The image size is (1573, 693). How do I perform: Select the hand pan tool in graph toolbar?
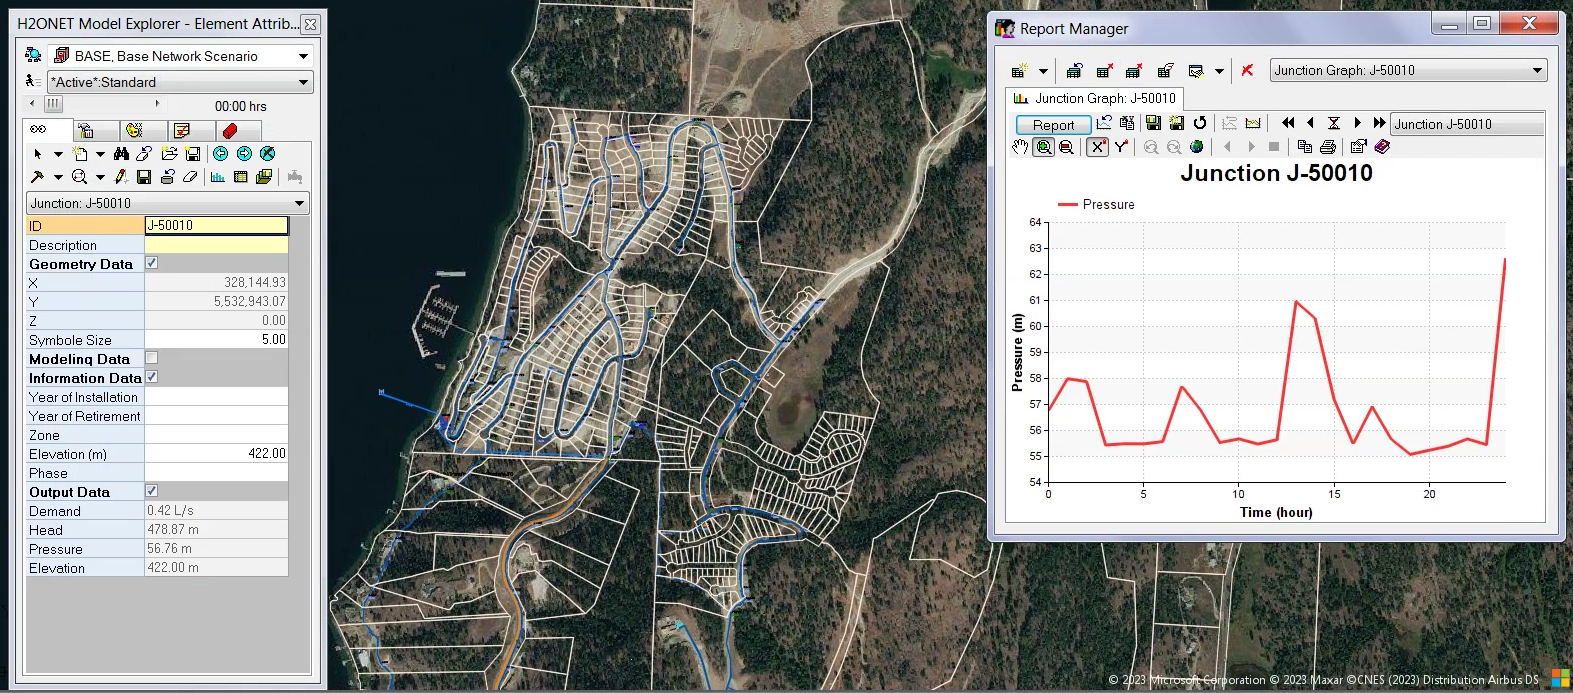(x=1019, y=147)
